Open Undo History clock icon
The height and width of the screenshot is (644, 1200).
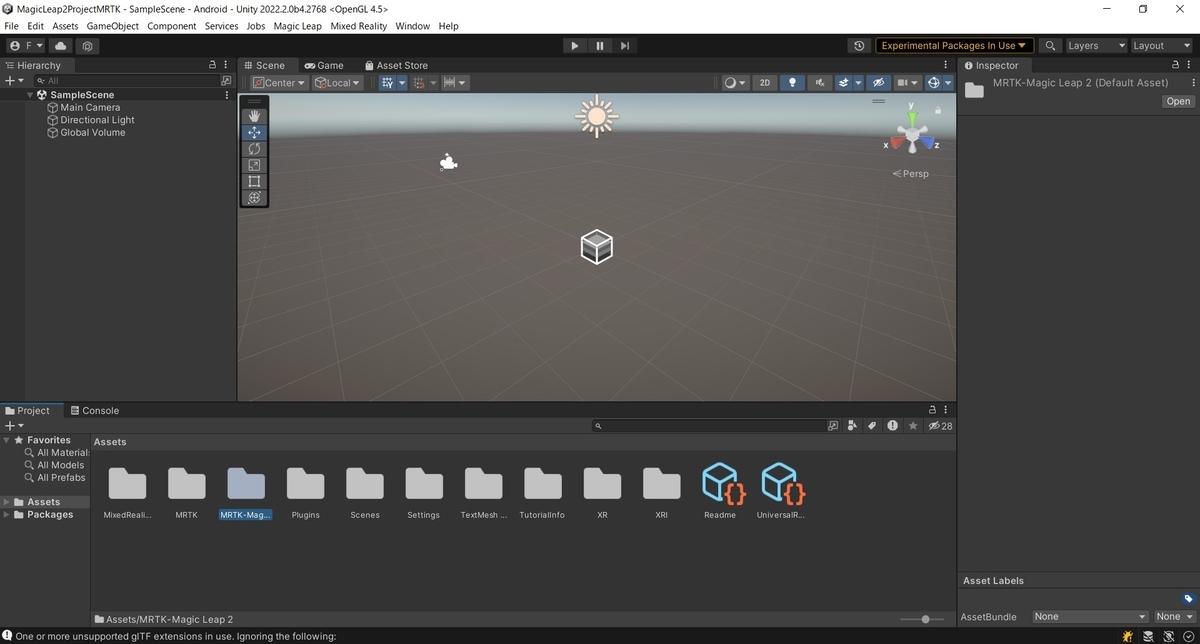point(859,46)
